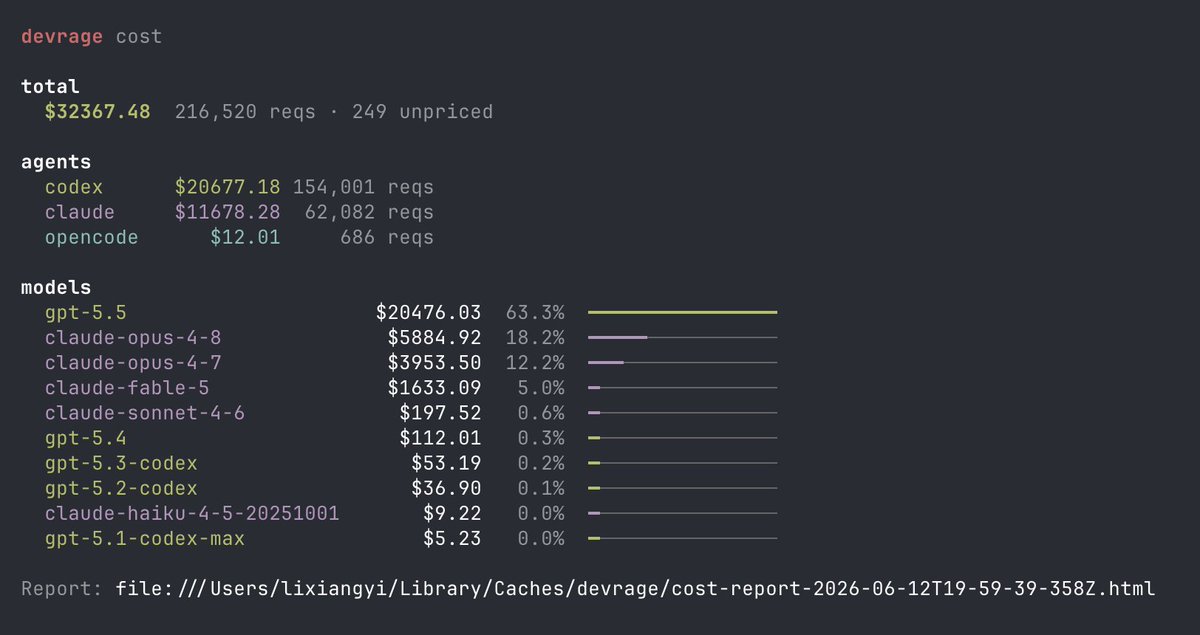This screenshot has width=1200, height=635.
Task: Click the 'models' section heading
Action: [56, 288]
